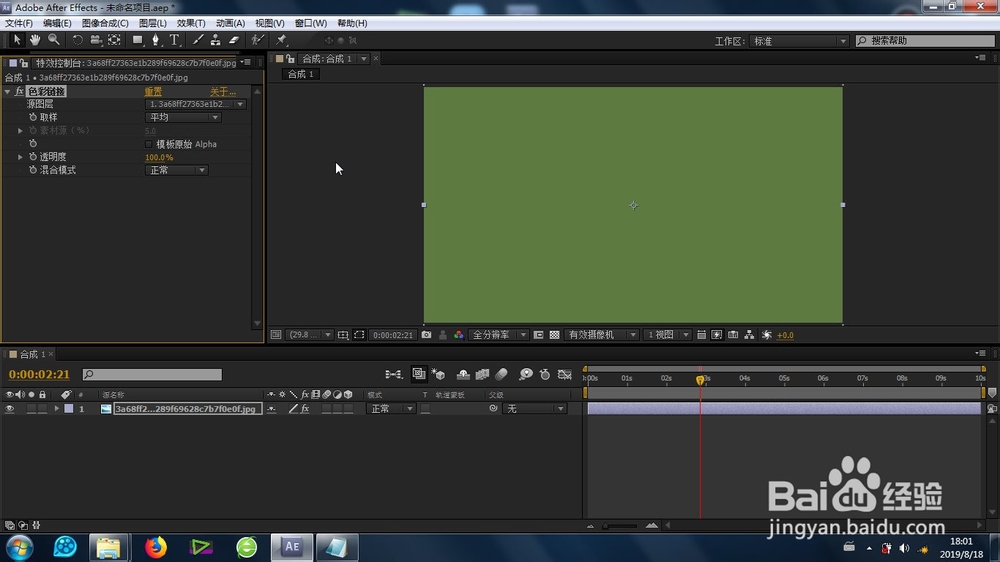Select the Rotation tool
This screenshot has height=562, width=1000.
(77, 40)
